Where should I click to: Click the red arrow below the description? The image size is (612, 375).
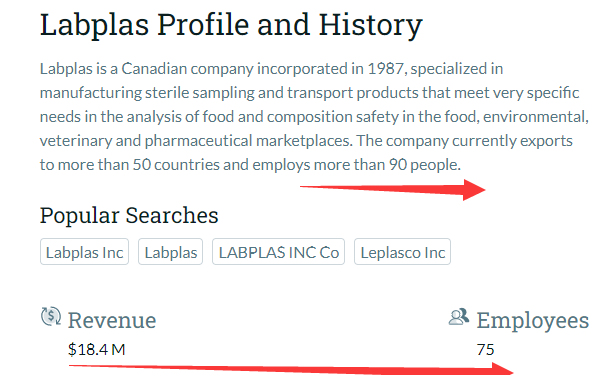pyautogui.click(x=392, y=190)
